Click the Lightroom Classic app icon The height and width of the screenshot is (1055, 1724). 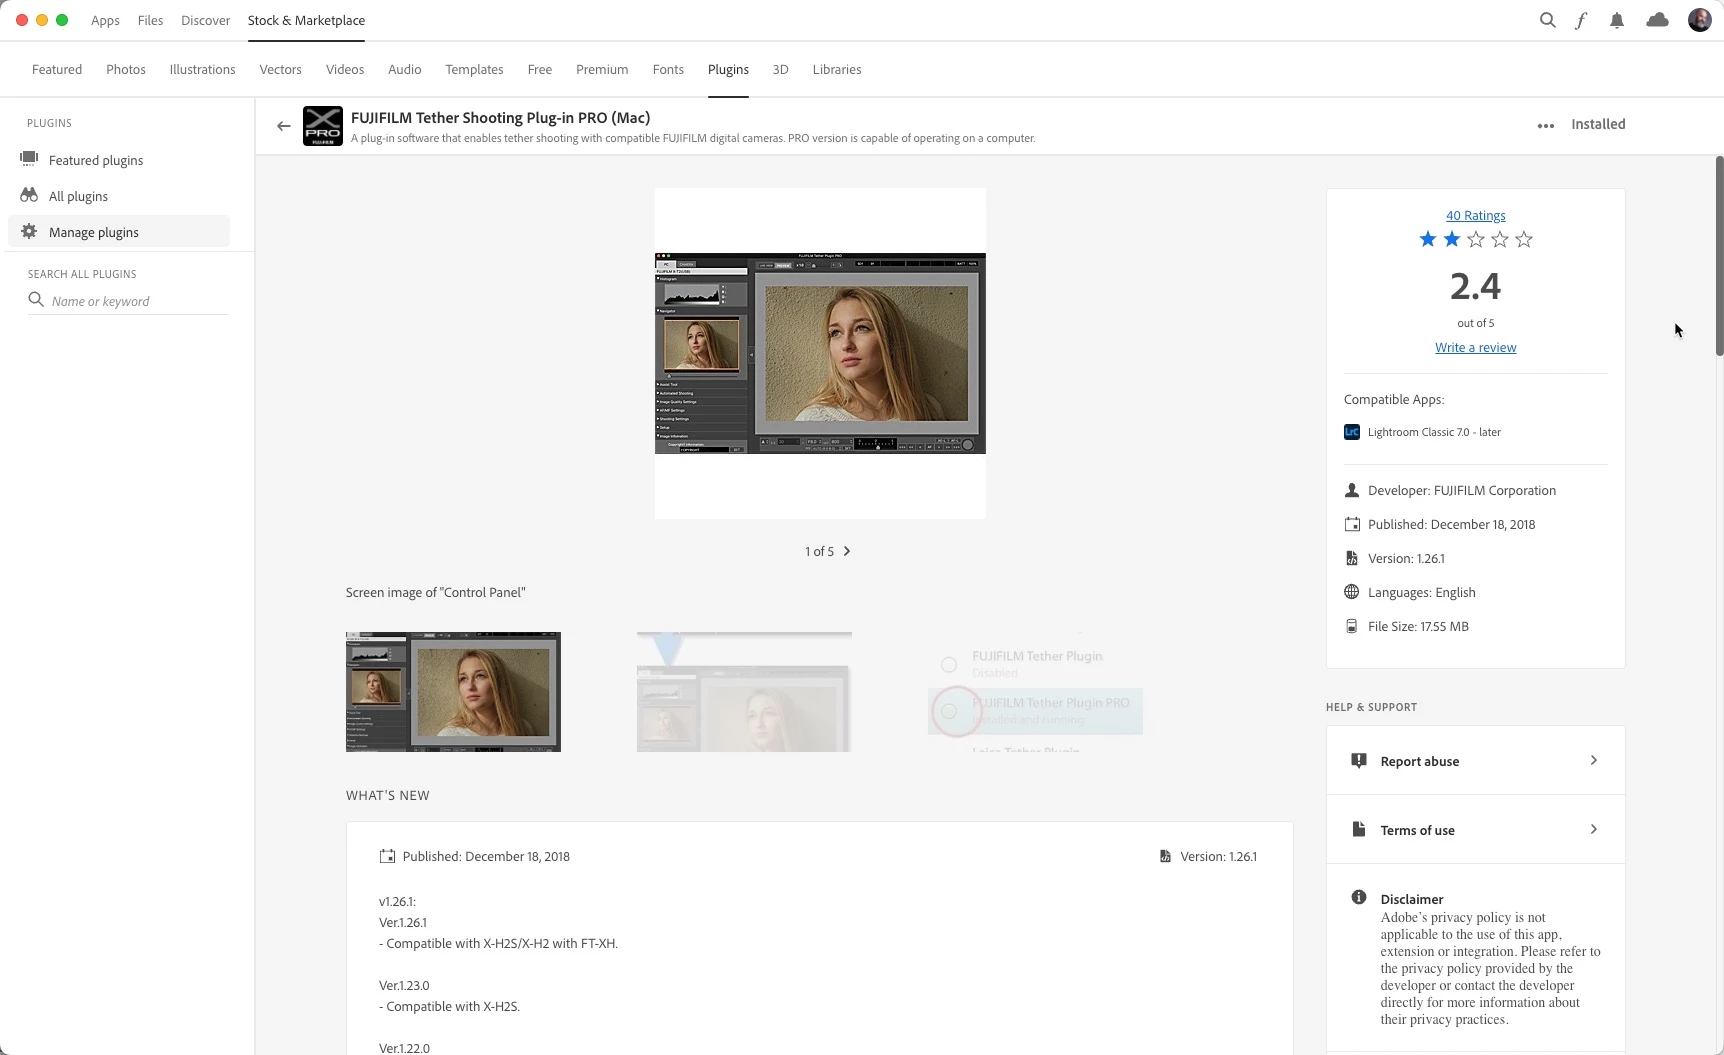1352,432
